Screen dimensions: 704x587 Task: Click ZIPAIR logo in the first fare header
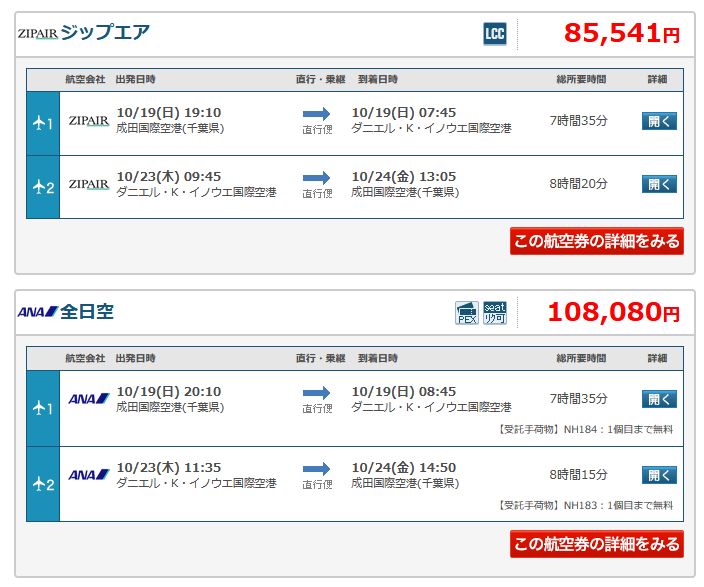(x=38, y=34)
